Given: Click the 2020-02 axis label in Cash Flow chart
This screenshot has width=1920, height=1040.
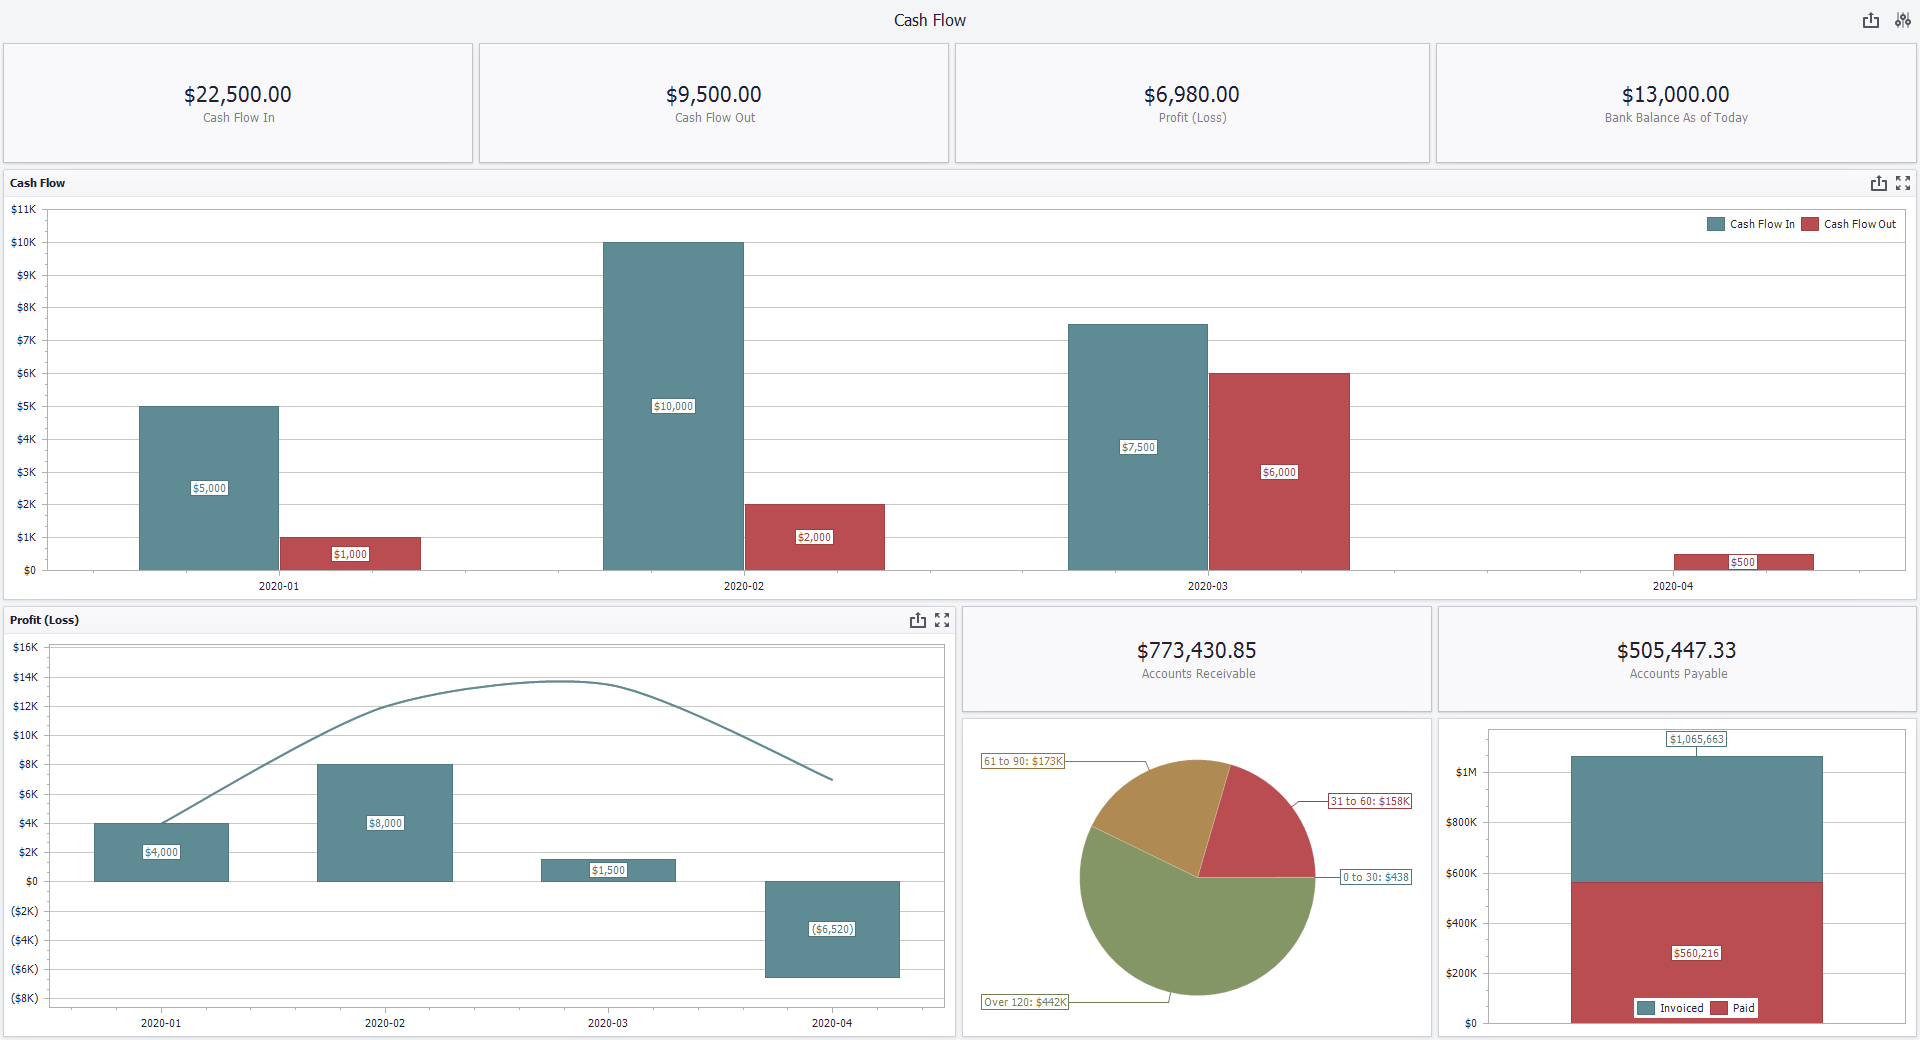Looking at the screenshot, I should coord(743,586).
